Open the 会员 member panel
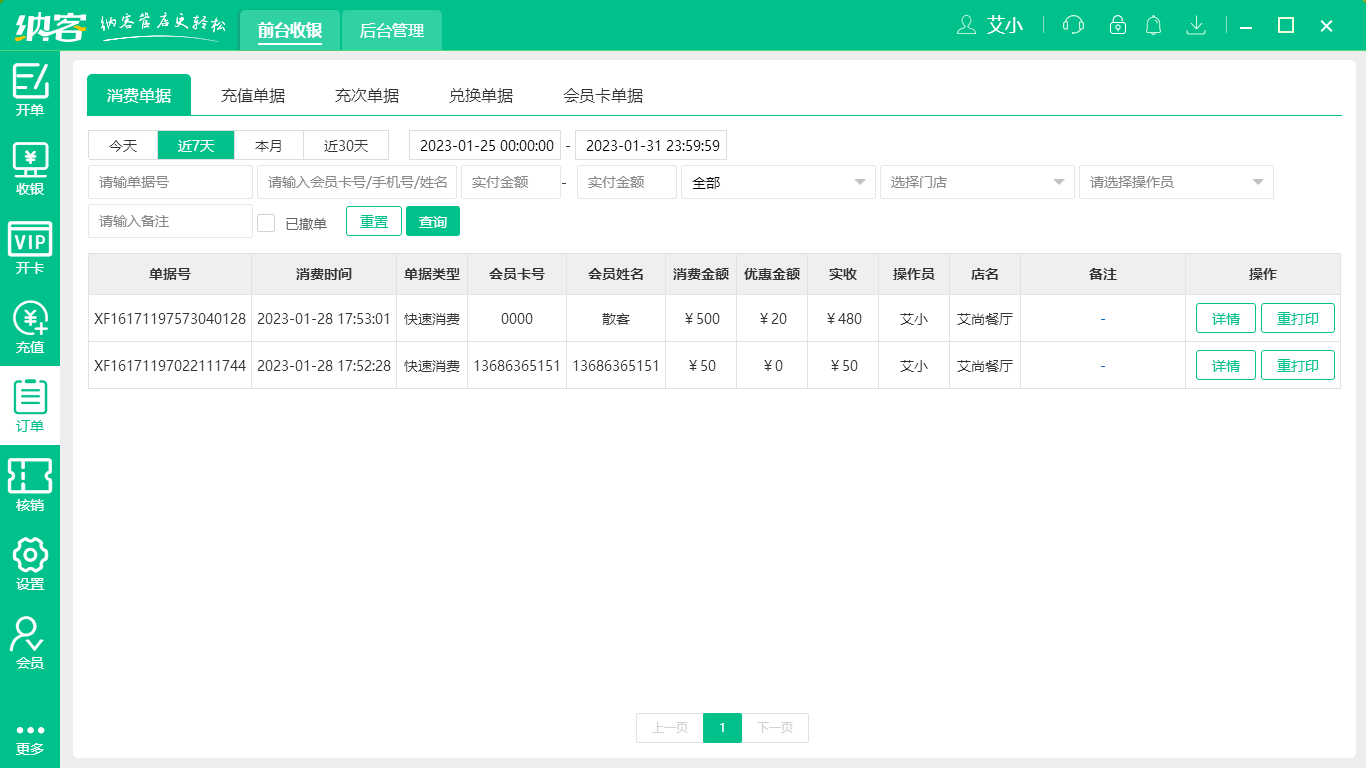1366x768 pixels. tap(30, 640)
